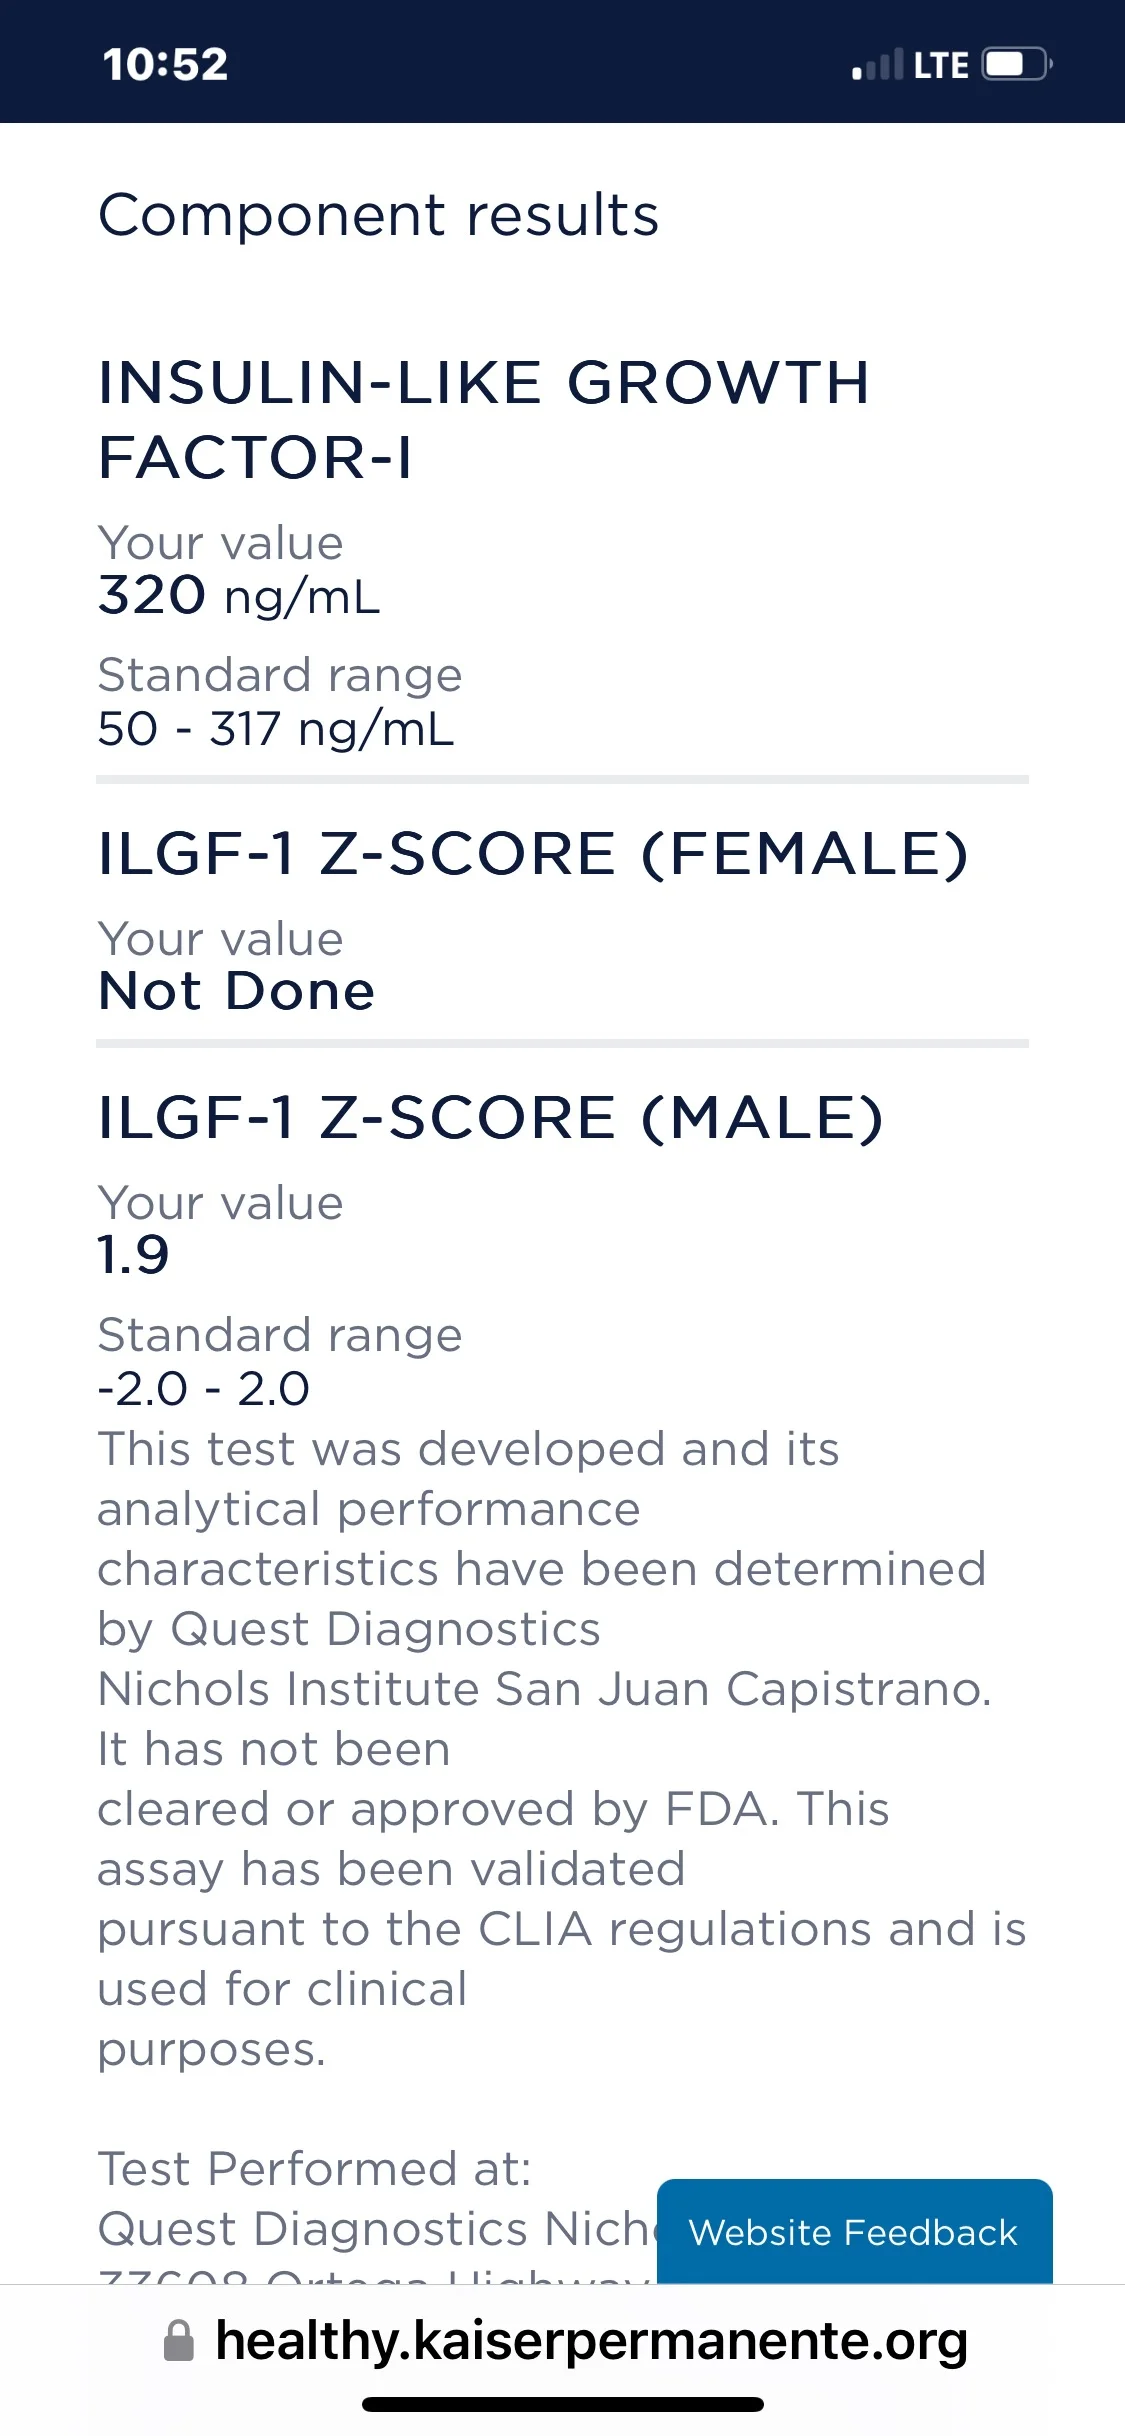Tap the -2.0 - 2.0 standard range
The width and height of the screenshot is (1125, 2436).
203,1388
